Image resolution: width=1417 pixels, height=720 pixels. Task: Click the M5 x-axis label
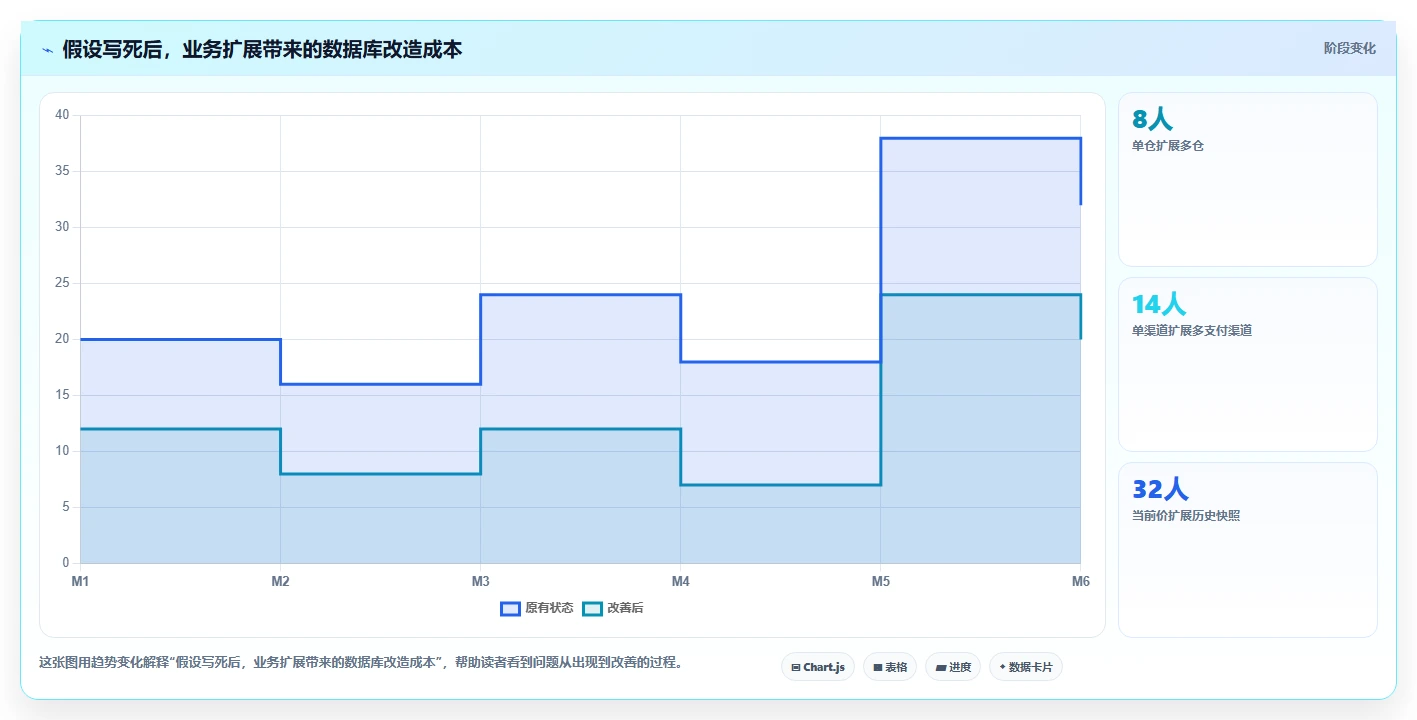[880, 581]
